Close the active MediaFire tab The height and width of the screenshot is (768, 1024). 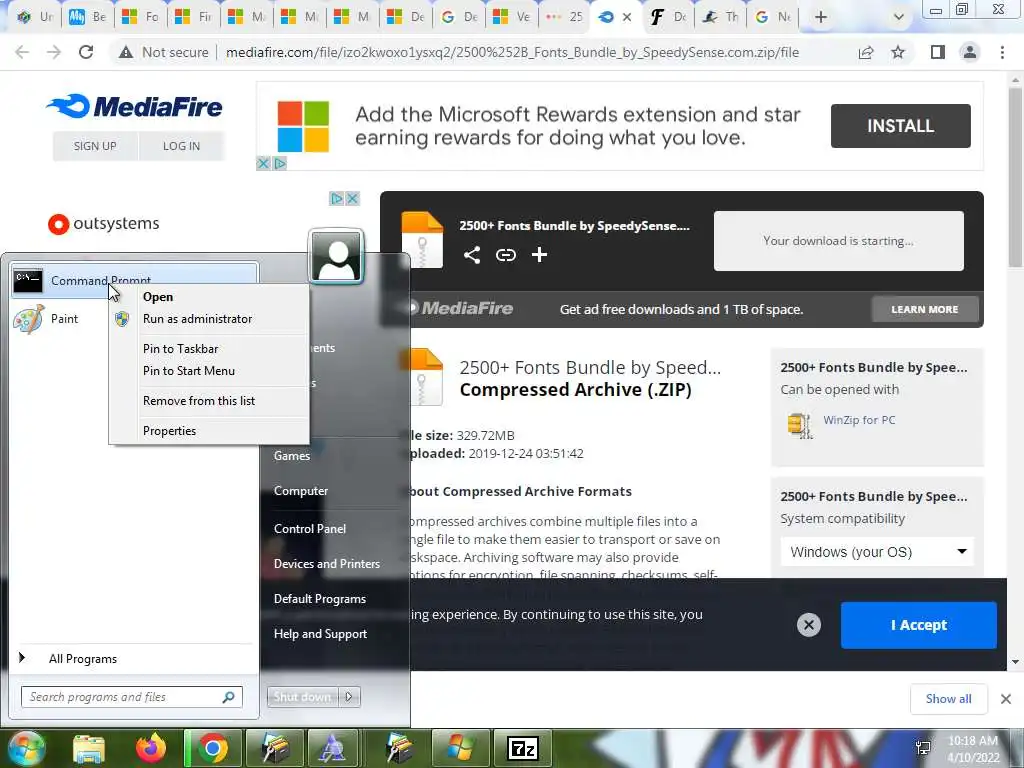pos(627,18)
